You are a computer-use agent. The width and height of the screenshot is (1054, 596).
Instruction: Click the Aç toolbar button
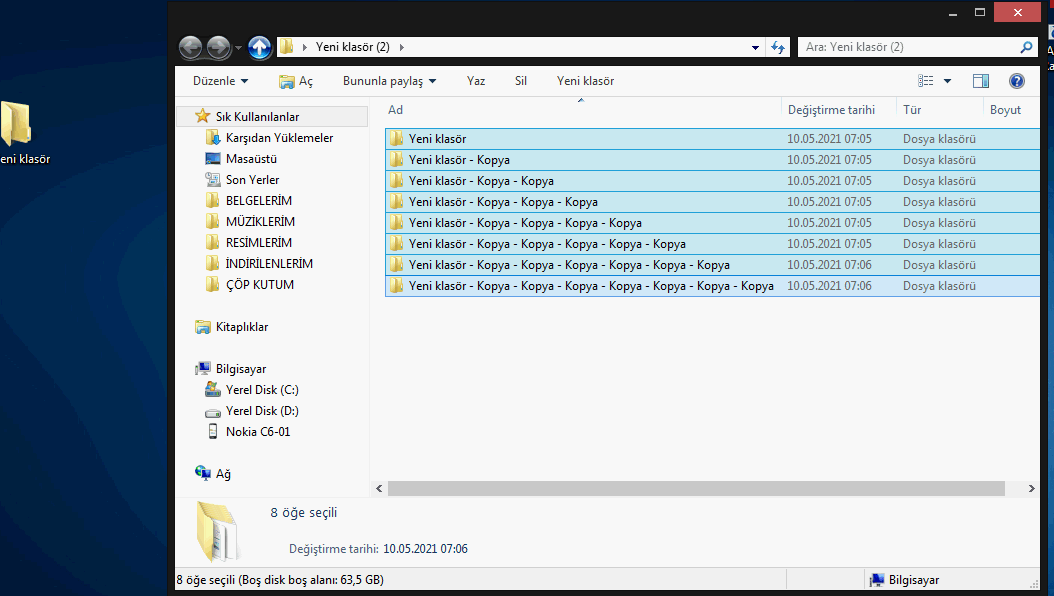296,81
